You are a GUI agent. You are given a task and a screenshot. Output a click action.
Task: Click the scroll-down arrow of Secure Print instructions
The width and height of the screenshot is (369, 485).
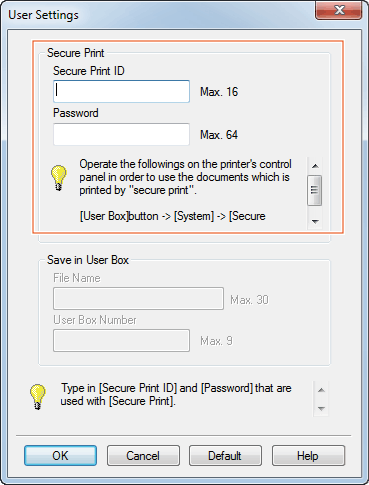click(315, 221)
